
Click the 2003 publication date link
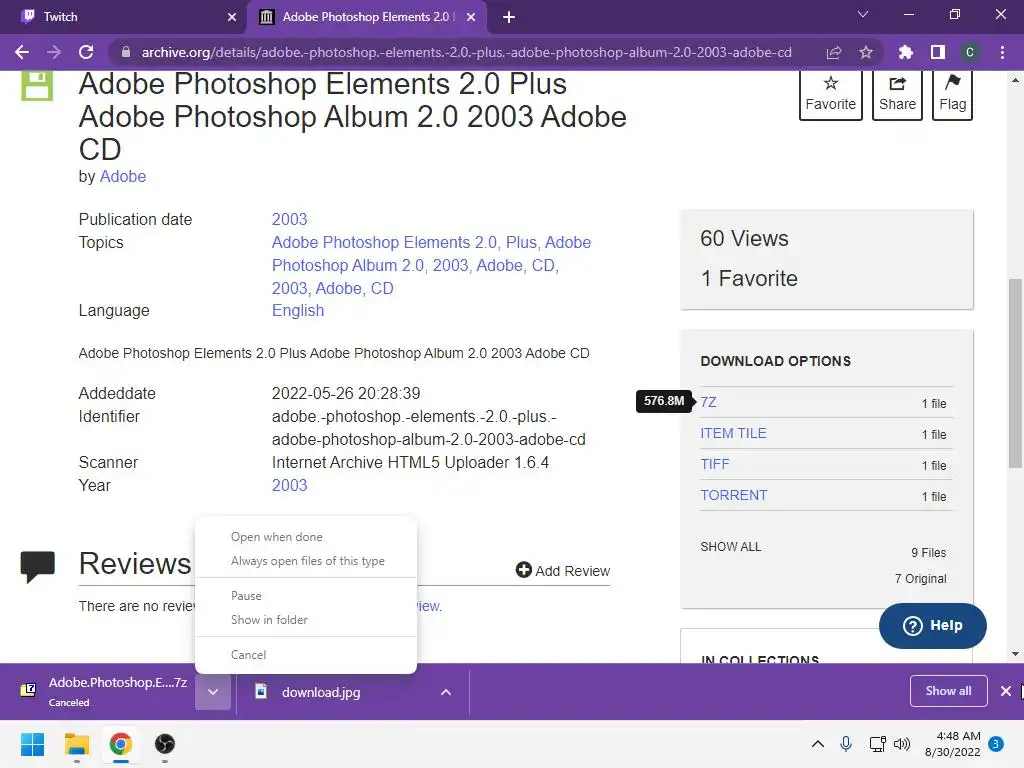click(x=289, y=219)
